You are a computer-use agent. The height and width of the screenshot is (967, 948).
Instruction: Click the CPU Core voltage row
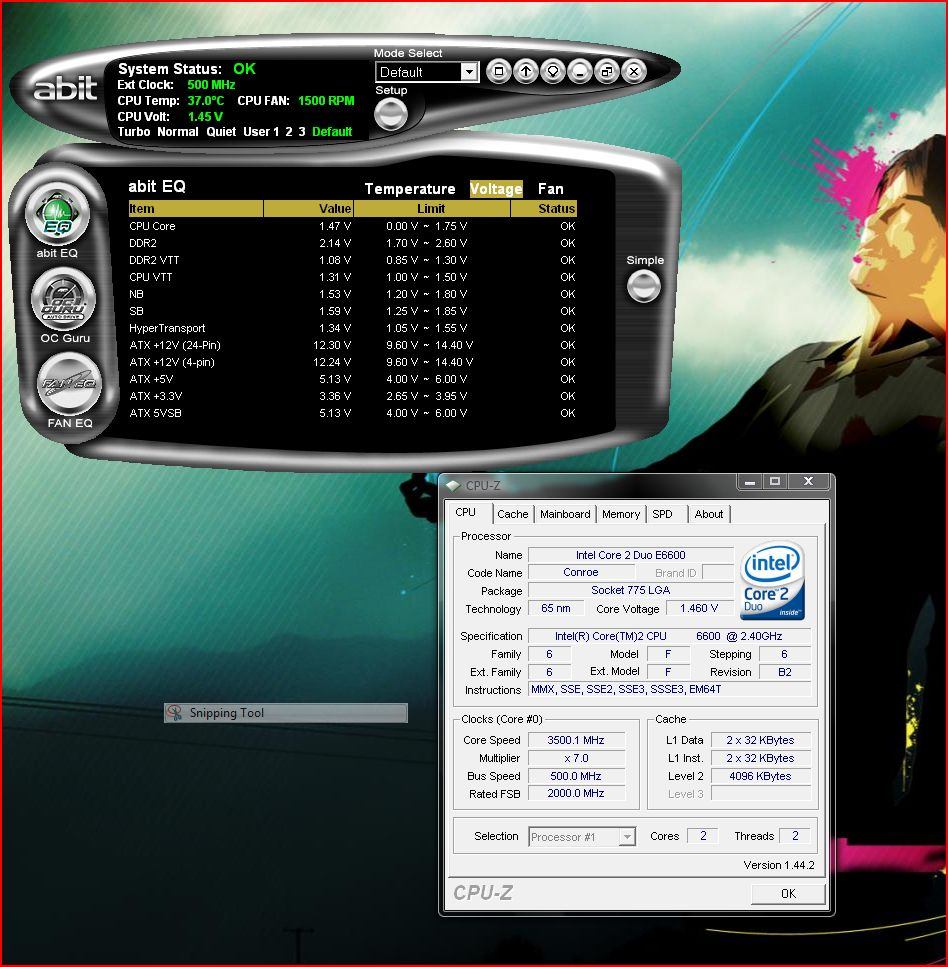tap(352, 226)
